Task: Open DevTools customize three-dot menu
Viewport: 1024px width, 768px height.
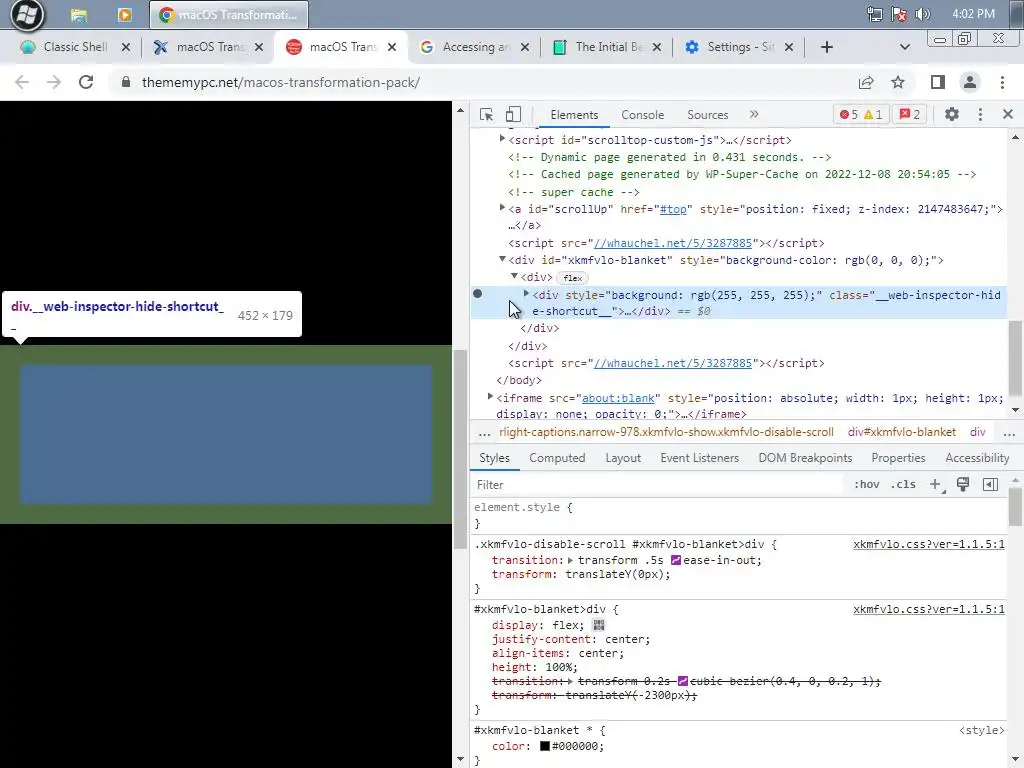Action: (x=980, y=114)
